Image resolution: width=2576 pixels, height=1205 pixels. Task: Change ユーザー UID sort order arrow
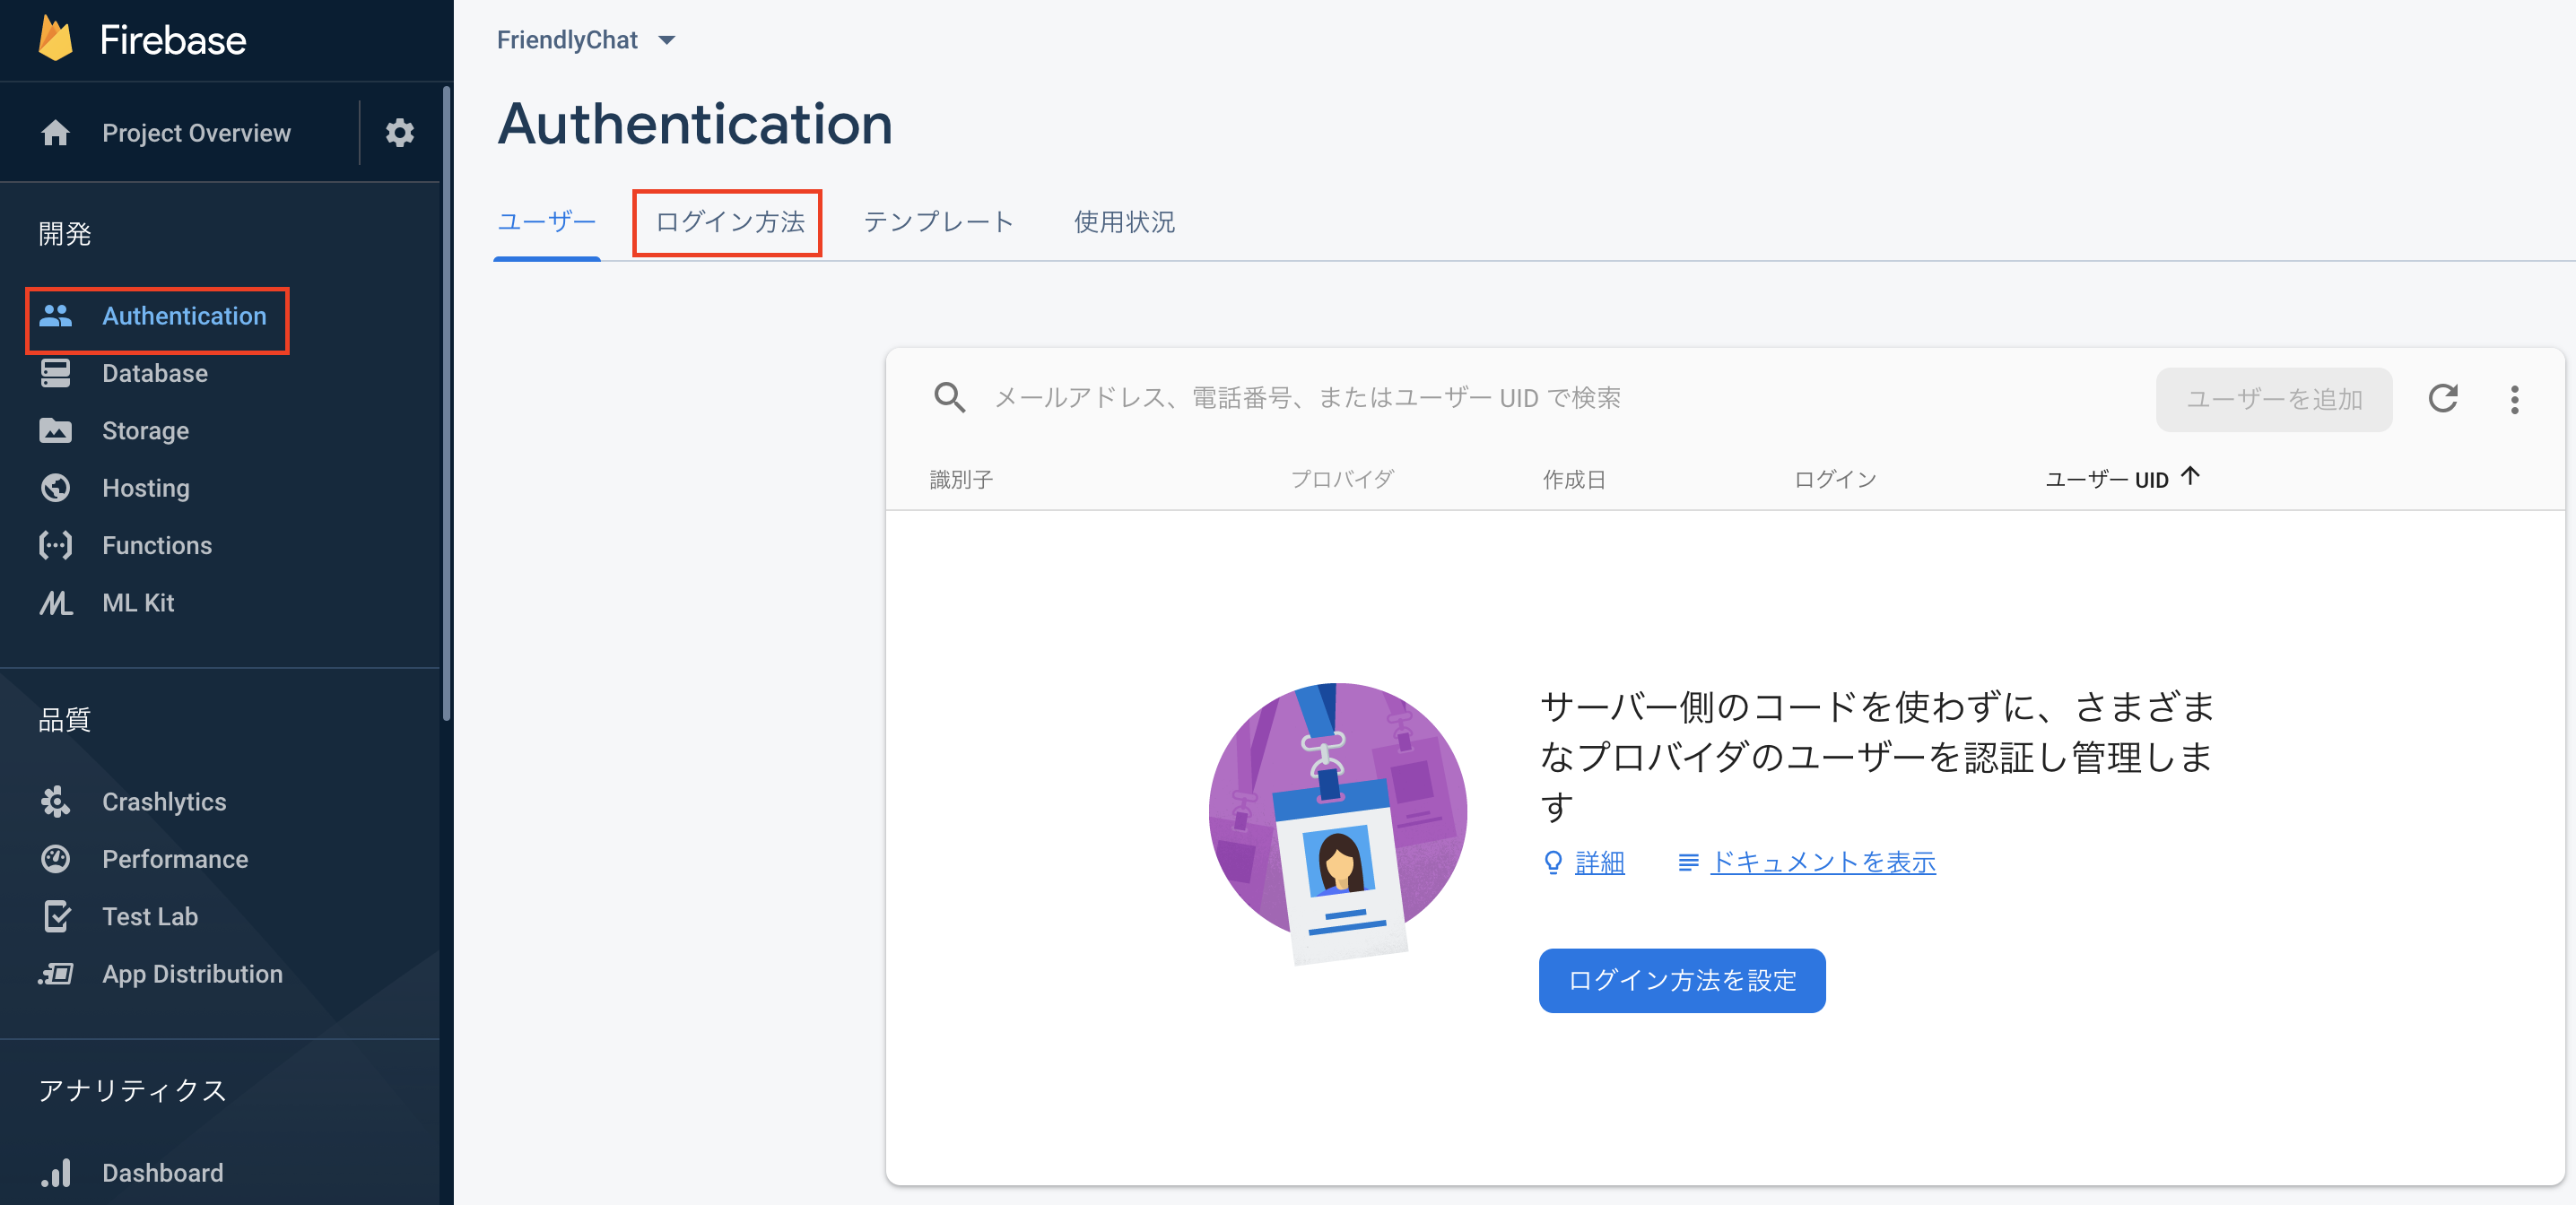[2190, 477]
